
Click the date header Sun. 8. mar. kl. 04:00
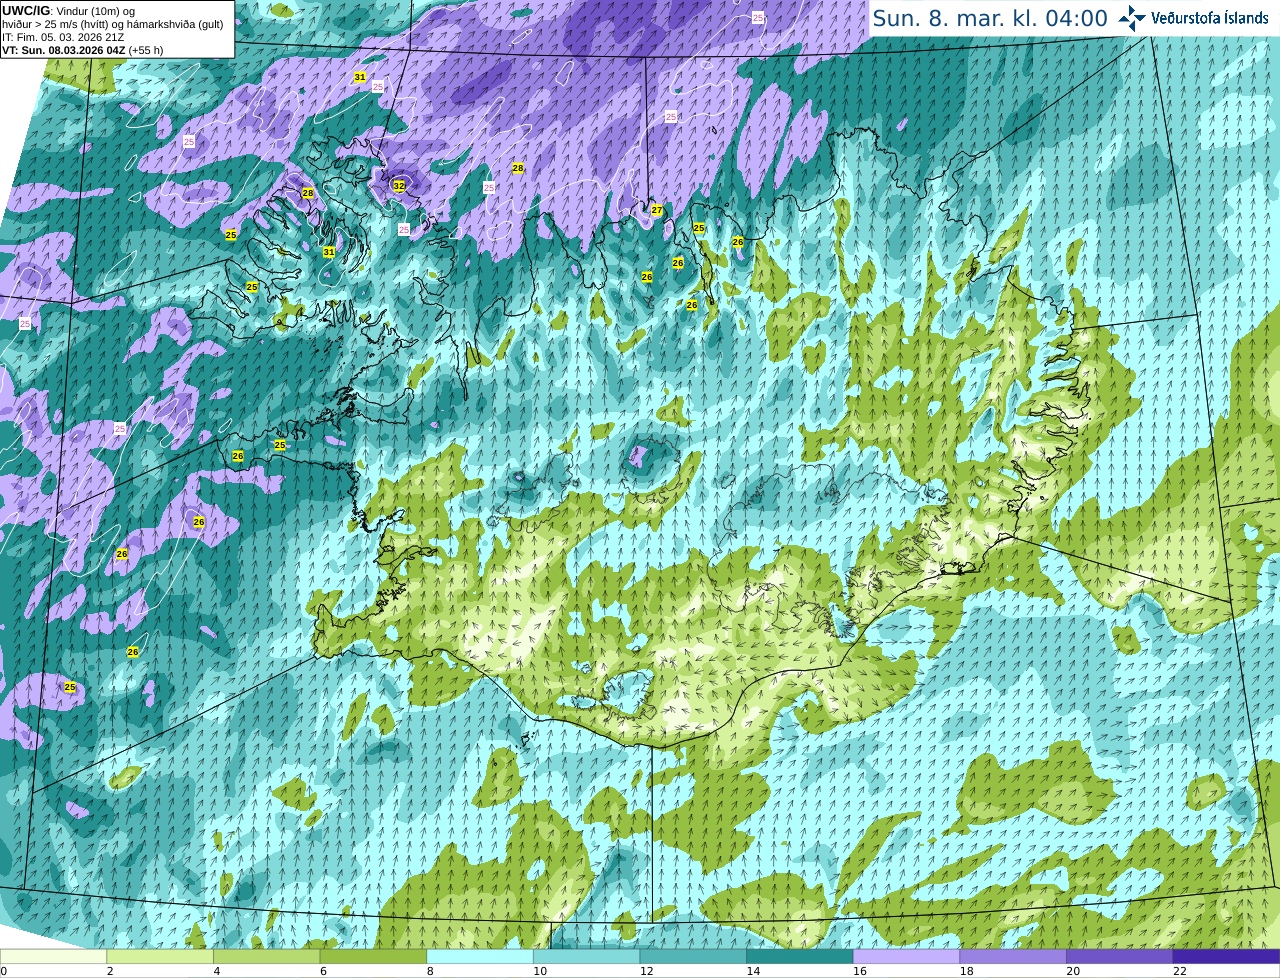point(990,18)
